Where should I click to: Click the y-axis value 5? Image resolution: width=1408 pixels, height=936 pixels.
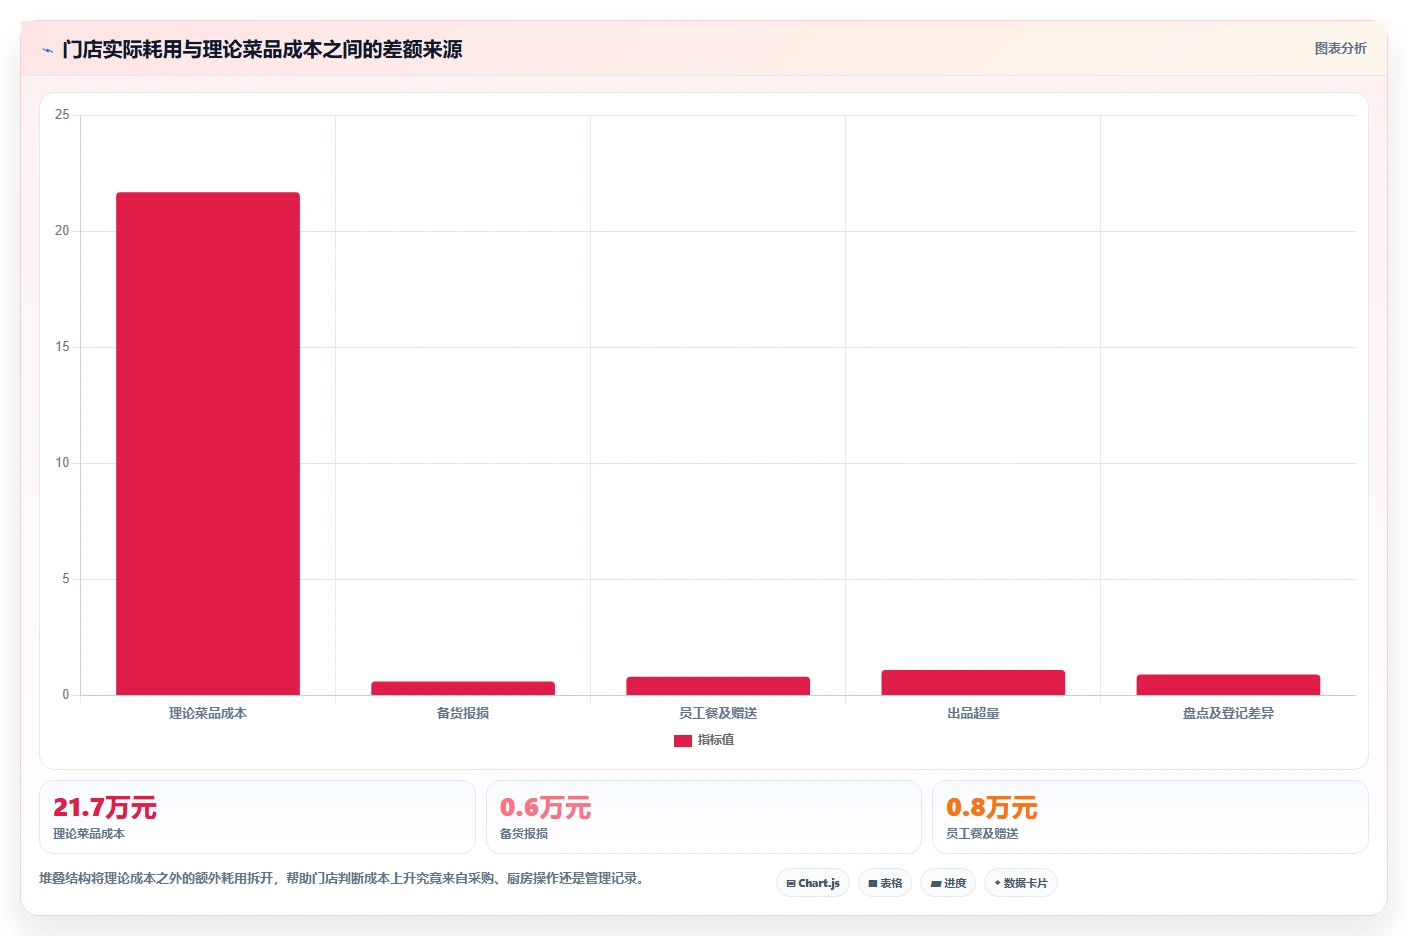(x=66, y=579)
